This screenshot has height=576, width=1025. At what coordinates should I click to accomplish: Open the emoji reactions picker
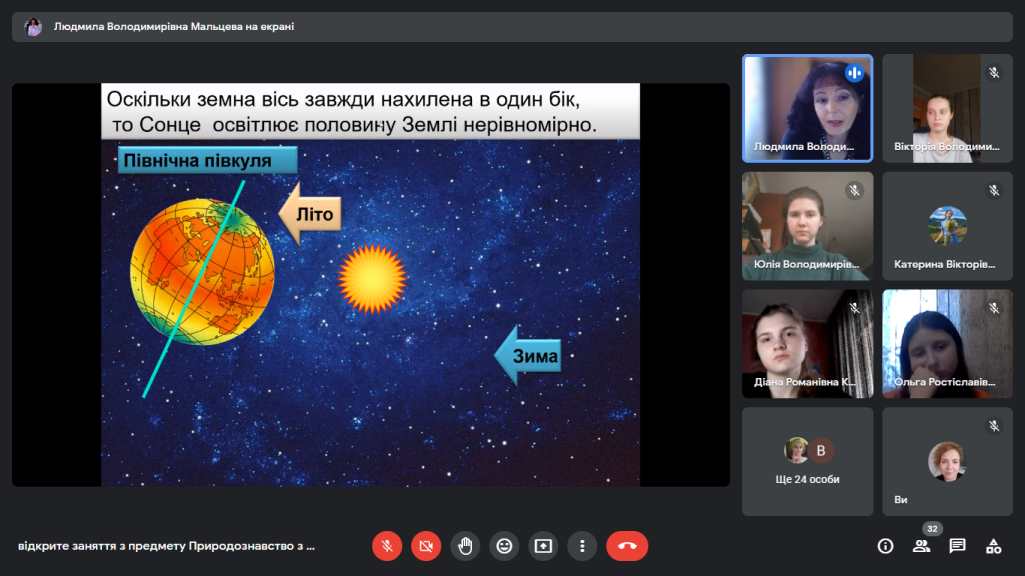coord(504,546)
